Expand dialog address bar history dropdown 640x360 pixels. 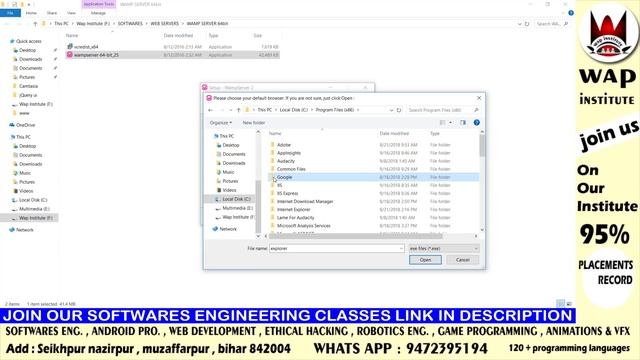point(391,110)
